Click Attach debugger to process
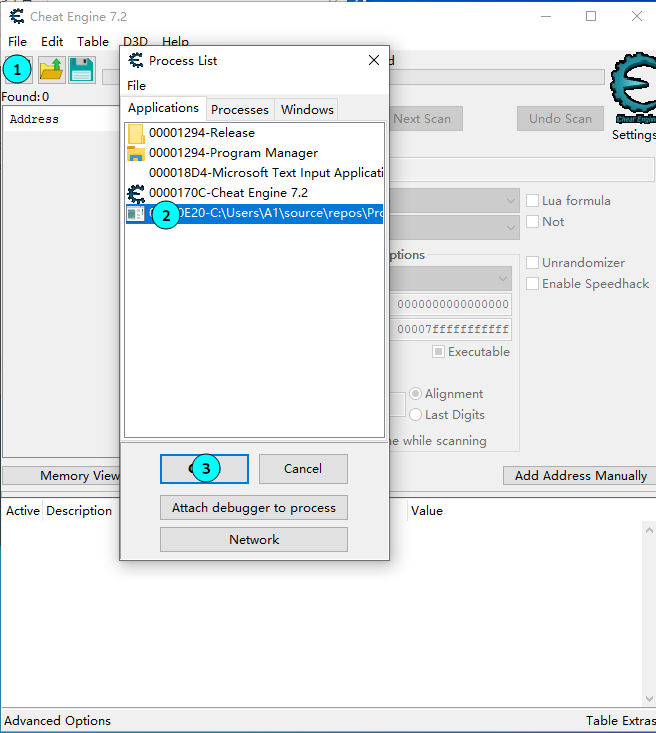Image resolution: width=656 pixels, height=733 pixels. [x=254, y=508]
